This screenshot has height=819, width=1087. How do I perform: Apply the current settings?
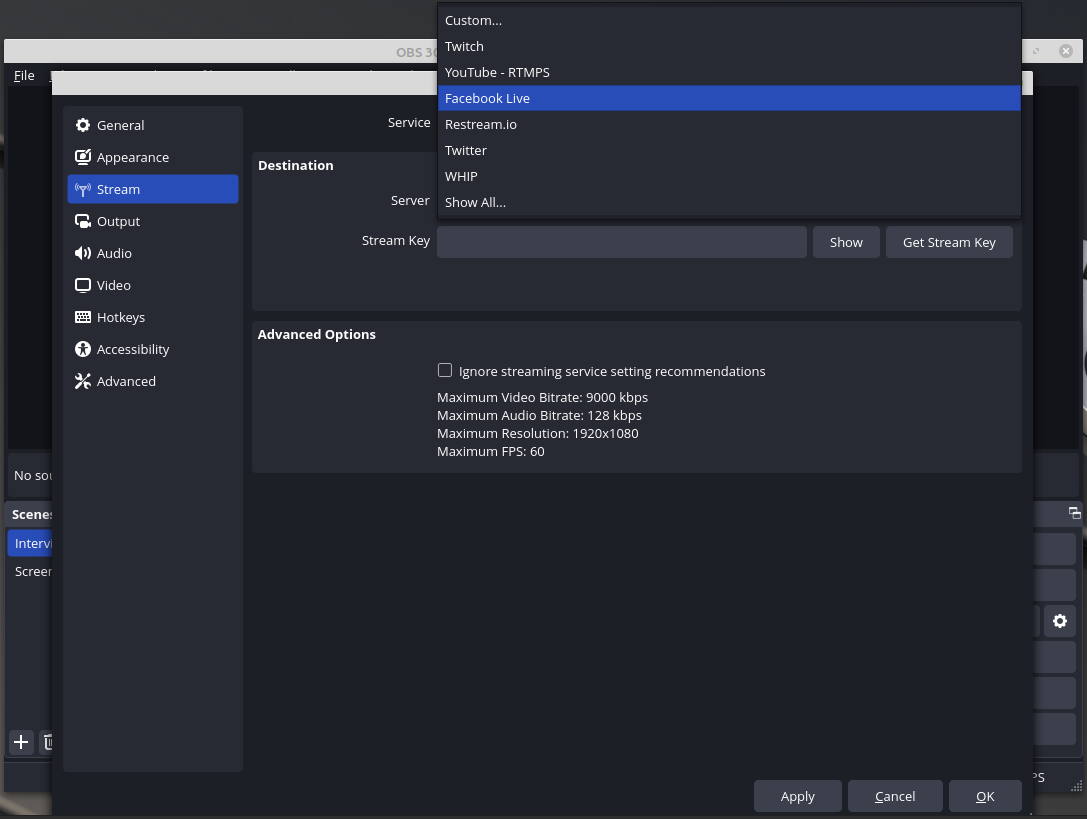coord(797,796)
